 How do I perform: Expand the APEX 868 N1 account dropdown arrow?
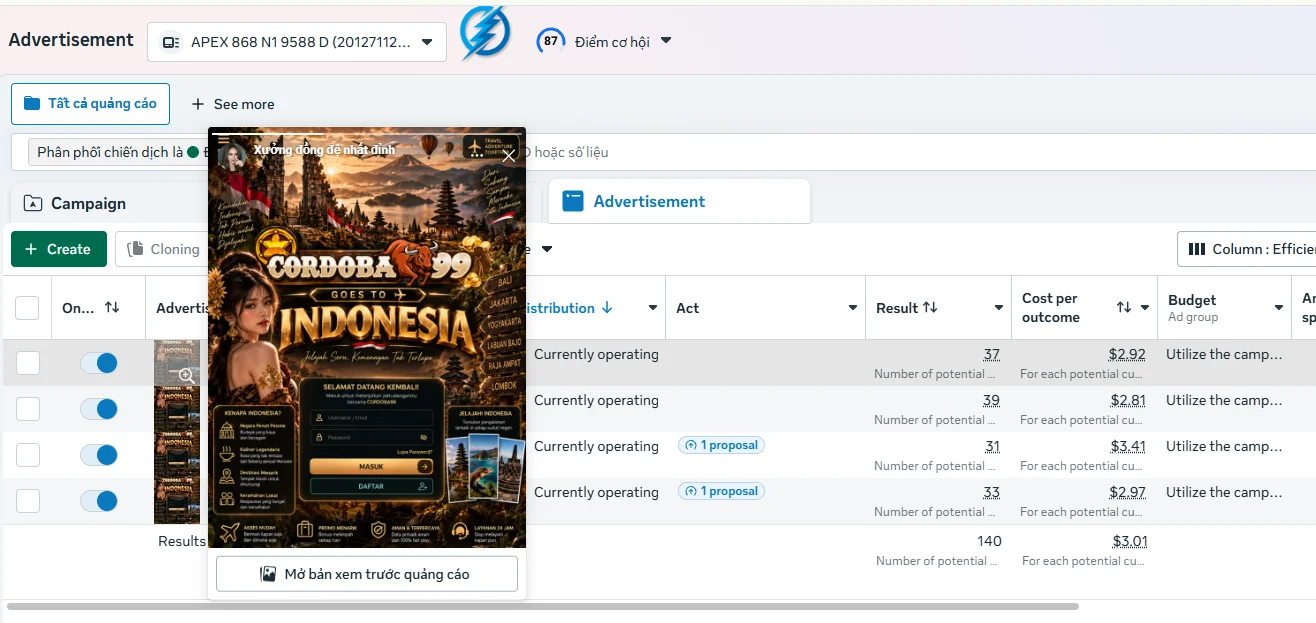[x=427, y=42]
